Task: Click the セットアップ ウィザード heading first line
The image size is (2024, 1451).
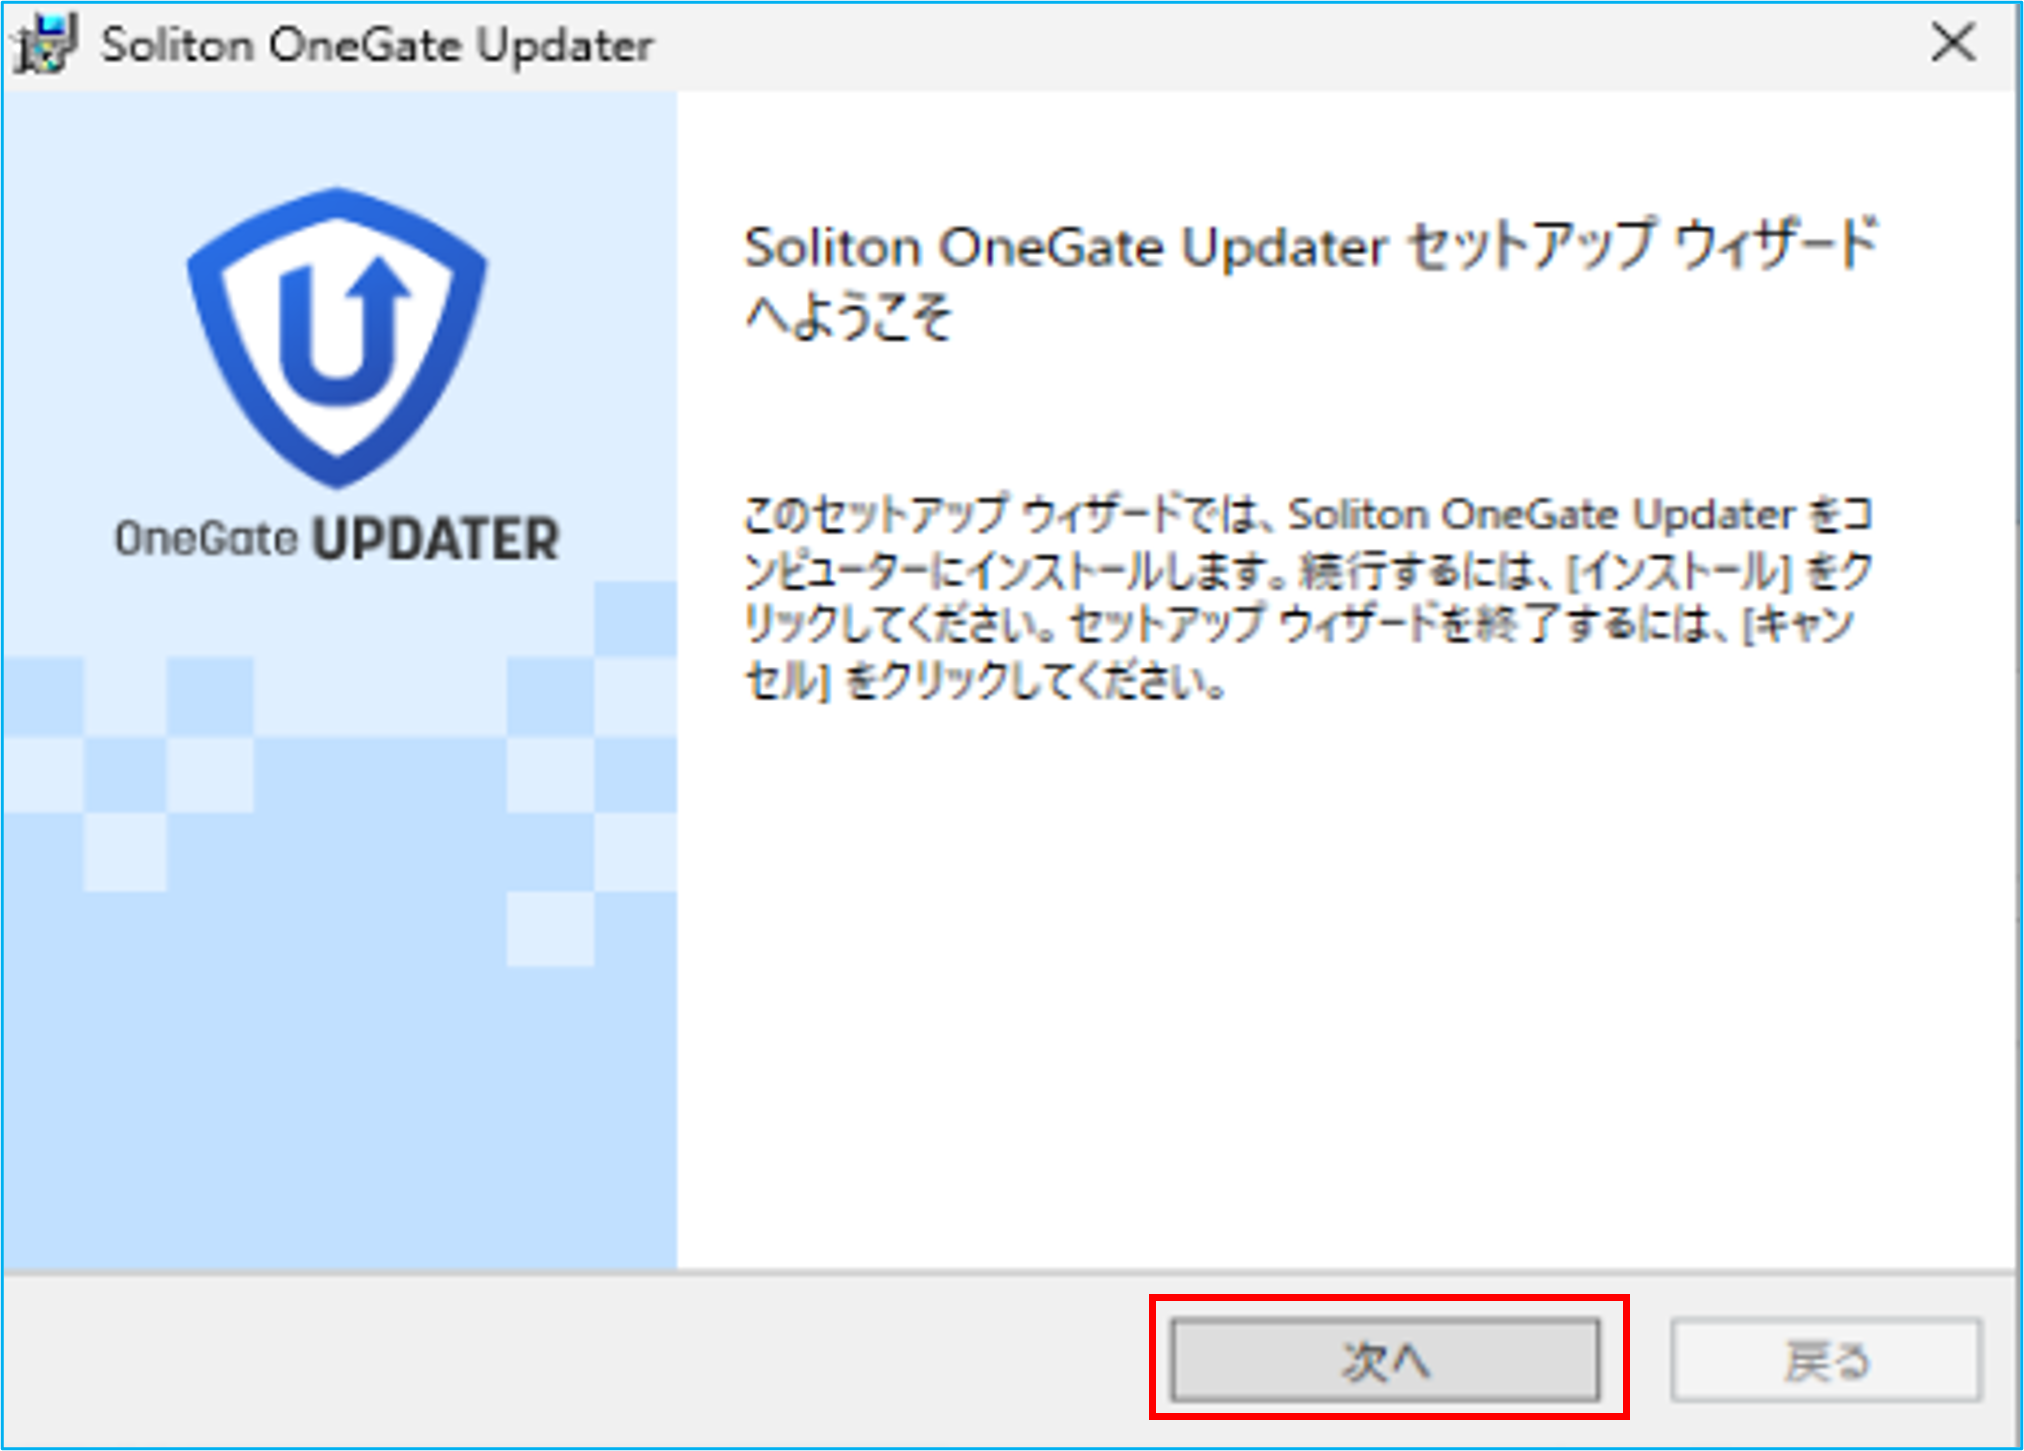Action: point(1311,246)
